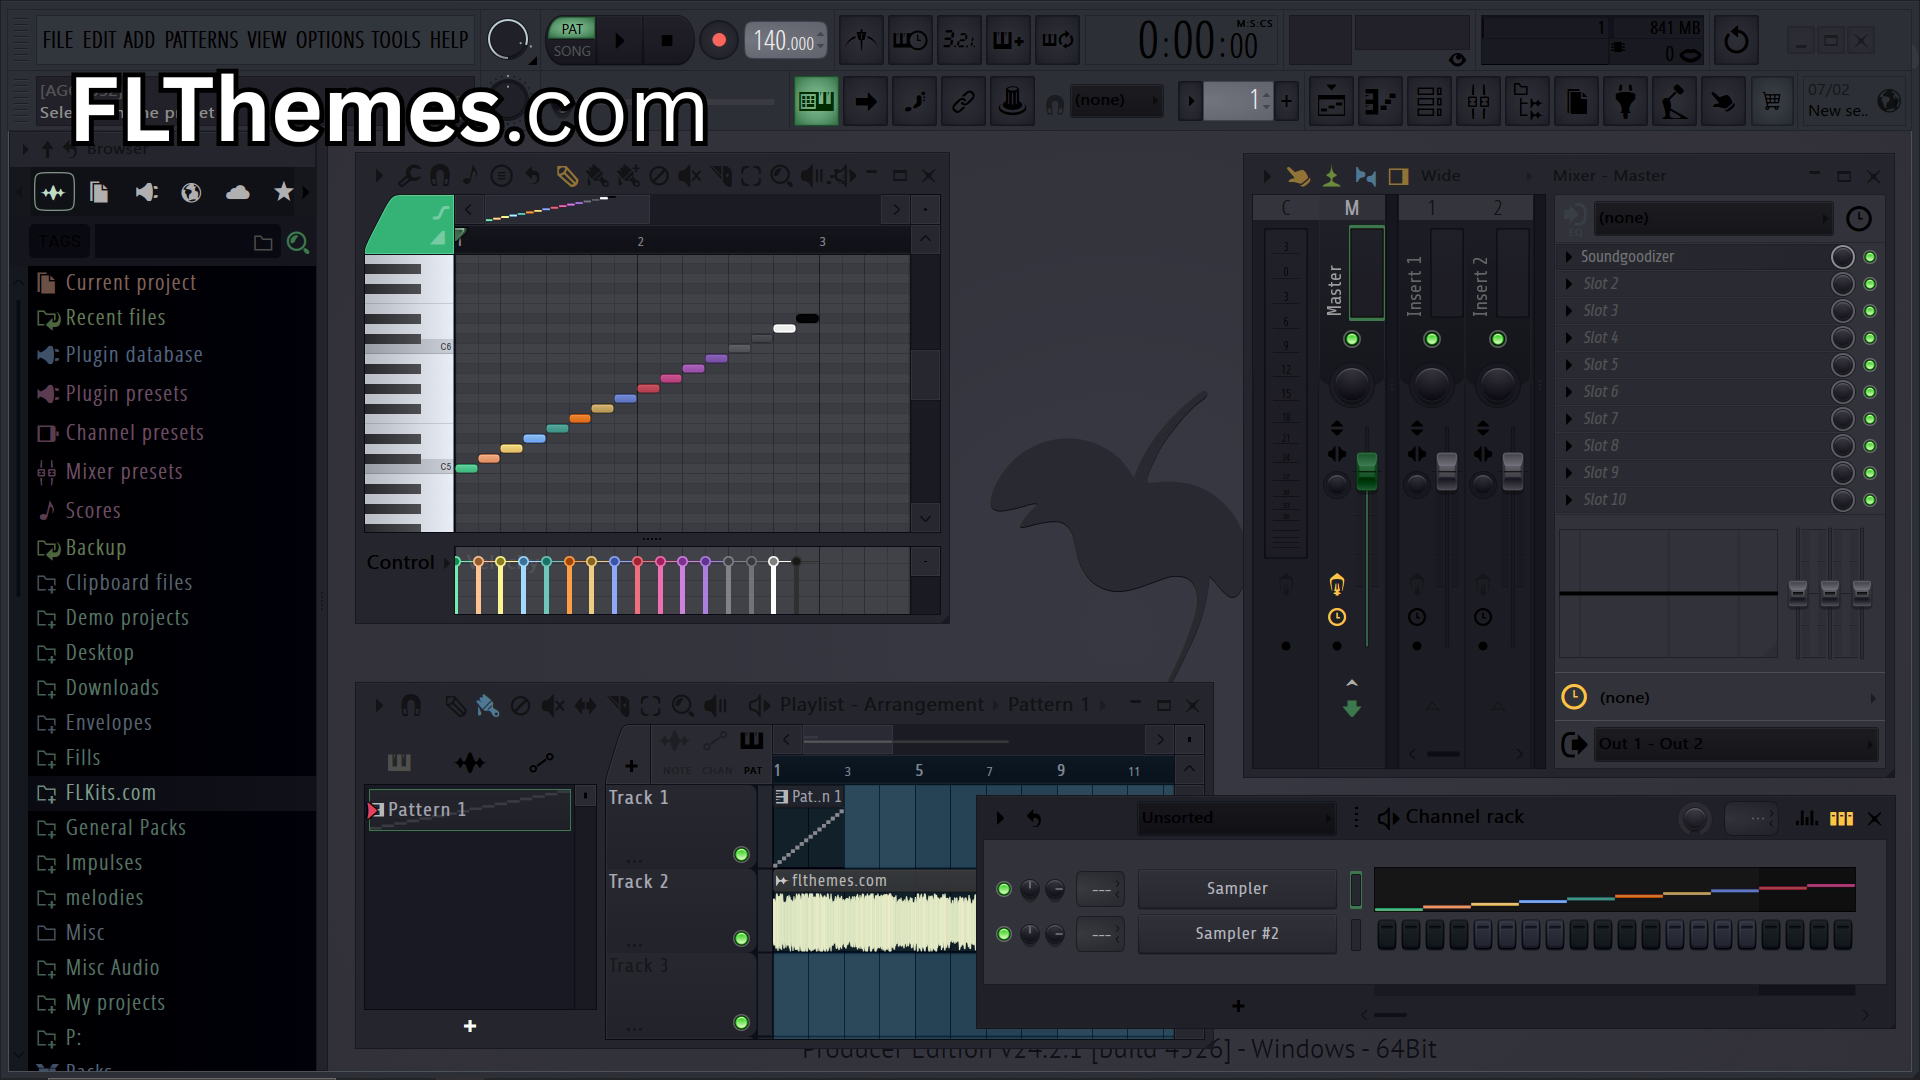Open the Piano roll view from main toolbar
This screenshot has height=1080, width=1920.
pyautogui.click(x=1380, y=101)
